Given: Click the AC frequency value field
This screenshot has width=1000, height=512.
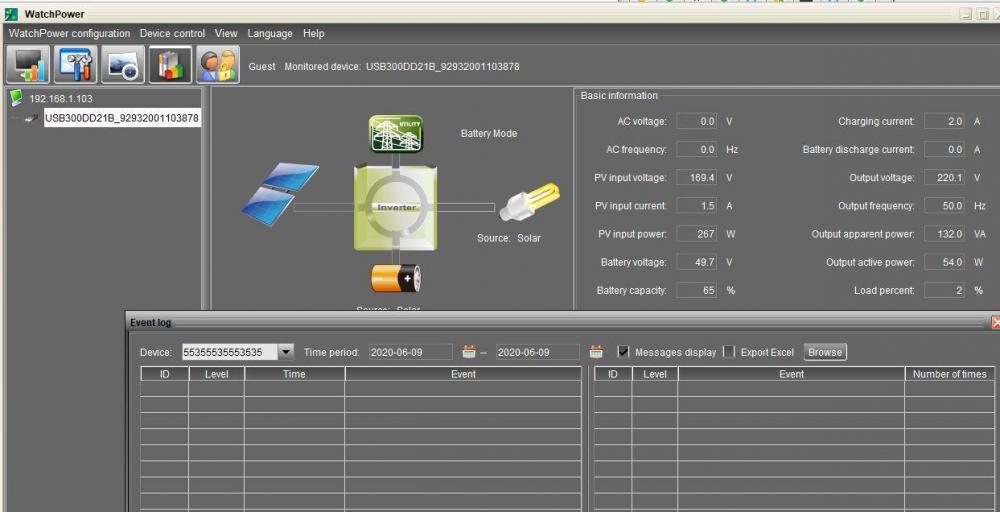Looking at the screenshot, I should [x=696, y=149].
